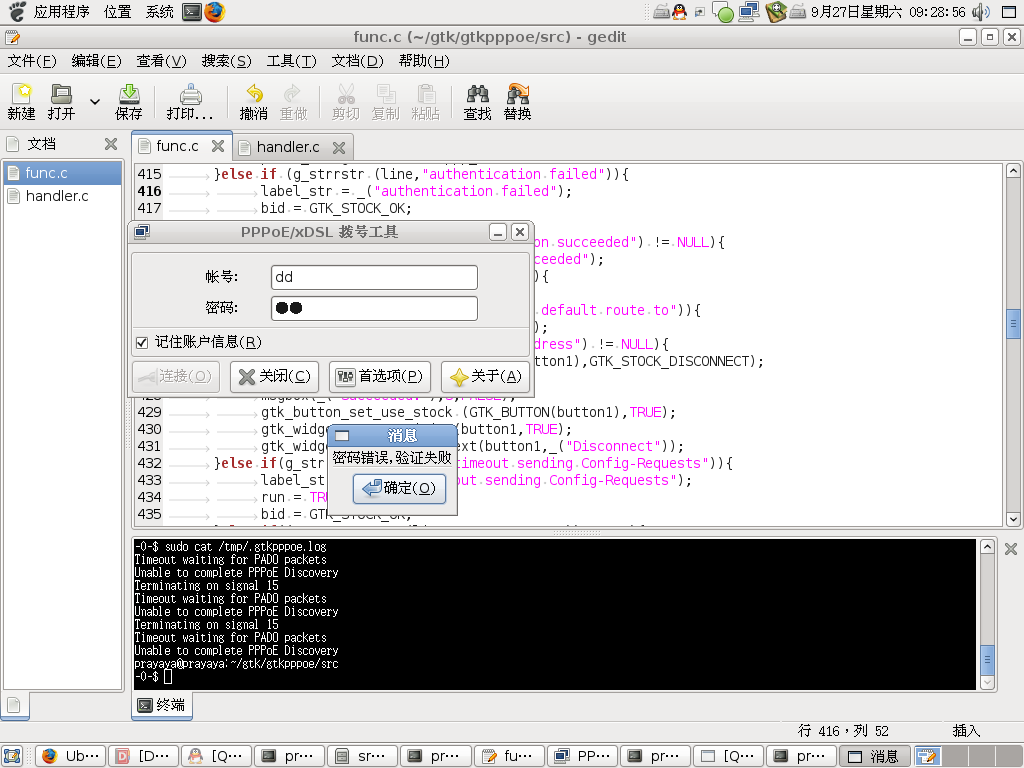Click the New document toolbar icon
Viewport: 1024px width, 768px height.
pos(22,102)
